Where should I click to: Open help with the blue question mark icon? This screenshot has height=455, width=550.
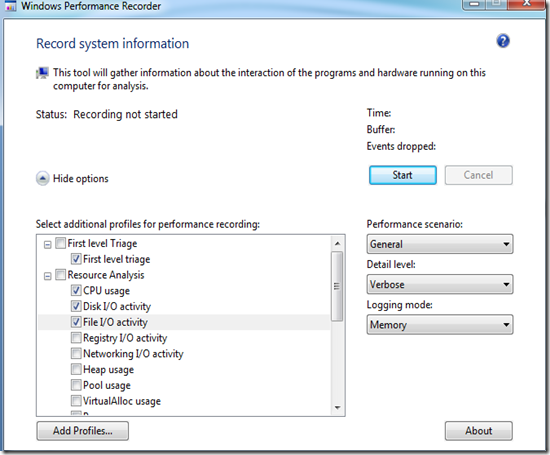click(x=503, y=41)
